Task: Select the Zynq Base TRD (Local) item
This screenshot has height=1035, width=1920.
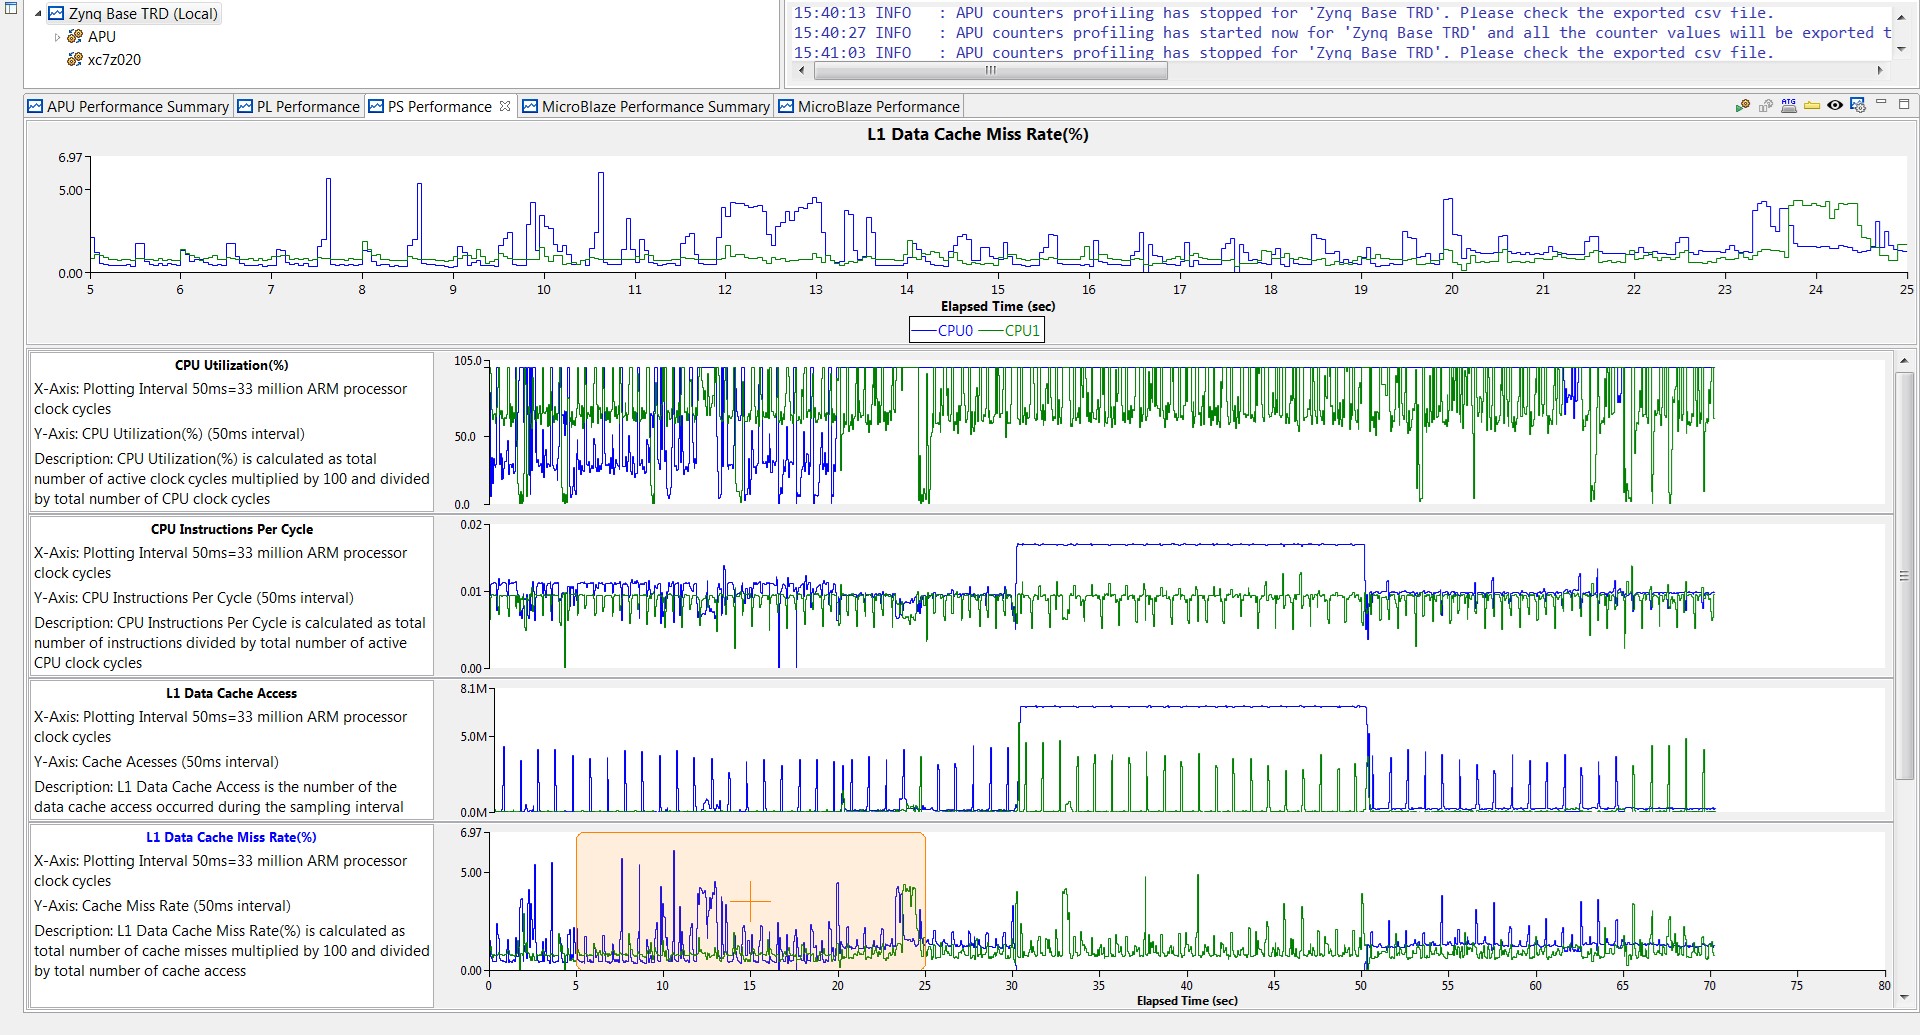Action: click(x=143, y=14)
